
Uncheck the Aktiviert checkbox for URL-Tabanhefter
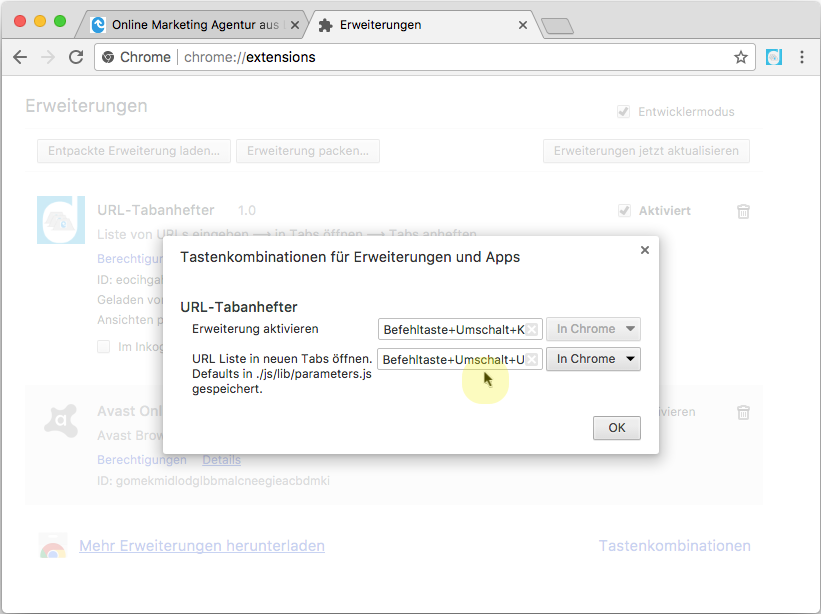click(x=624, y=211)
